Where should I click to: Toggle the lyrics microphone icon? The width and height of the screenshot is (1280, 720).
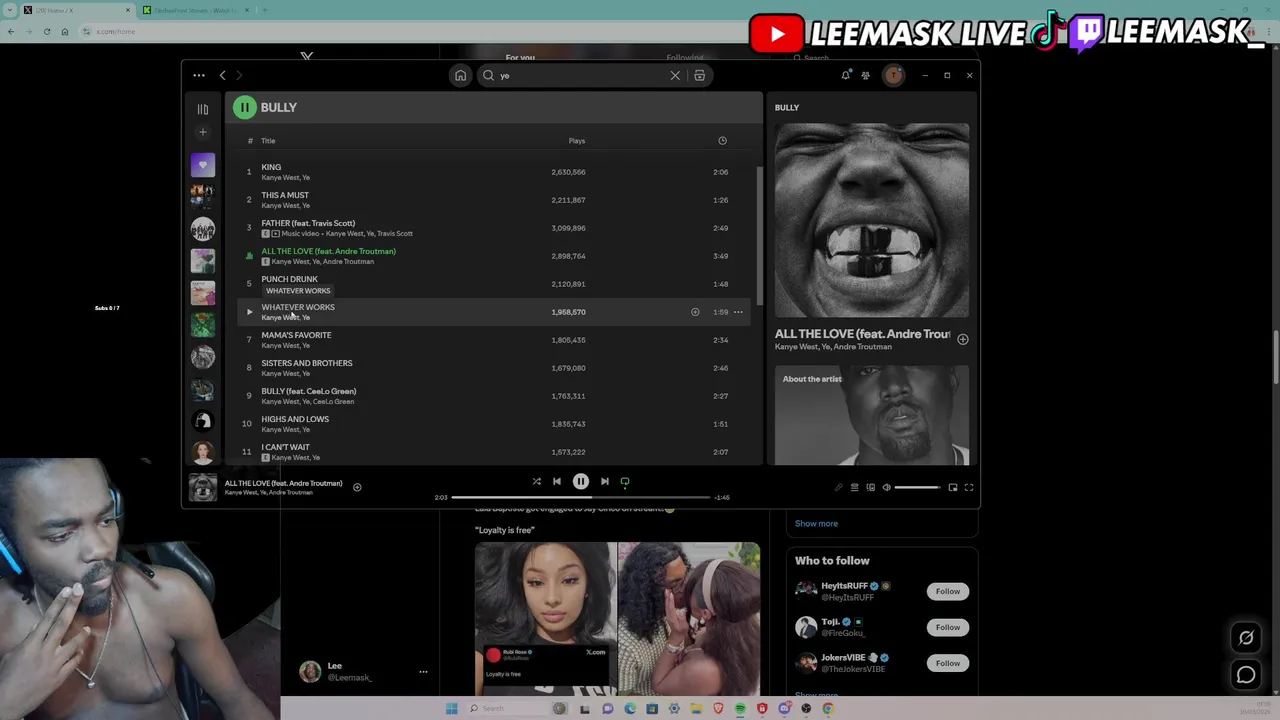point(838,488)
